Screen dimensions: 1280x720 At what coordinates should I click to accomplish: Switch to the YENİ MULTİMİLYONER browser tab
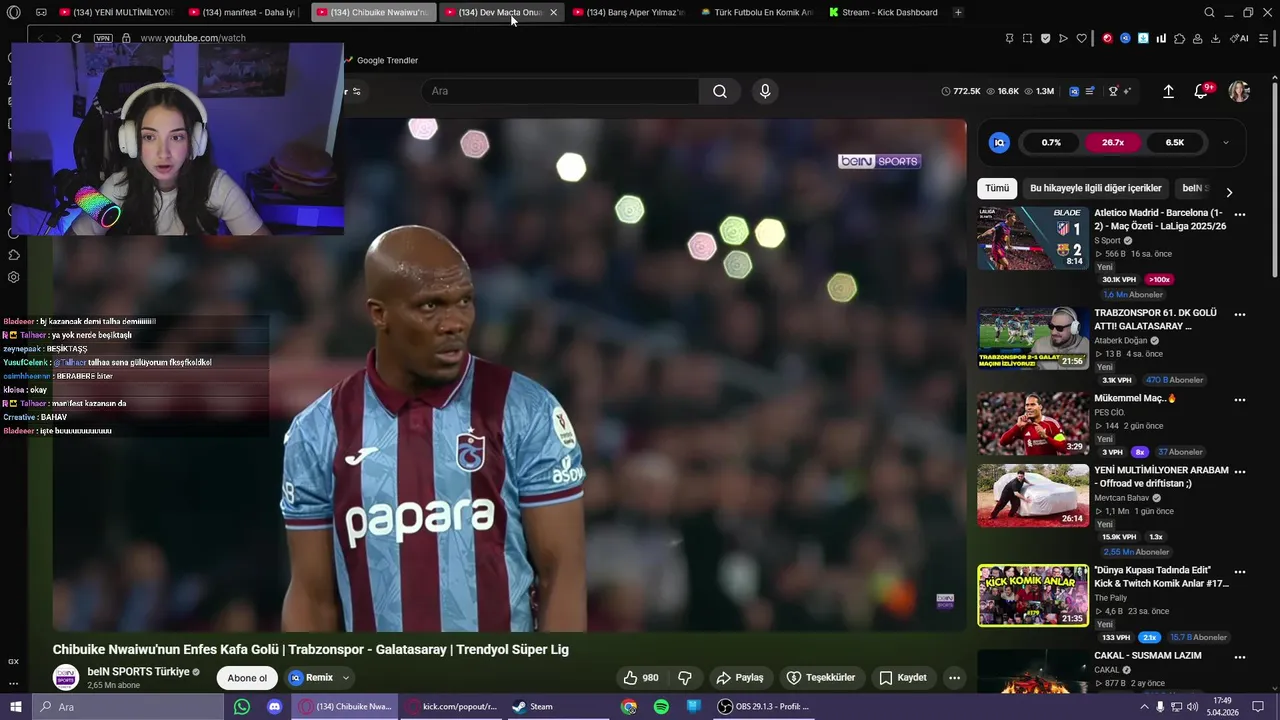tap(117, 12)
